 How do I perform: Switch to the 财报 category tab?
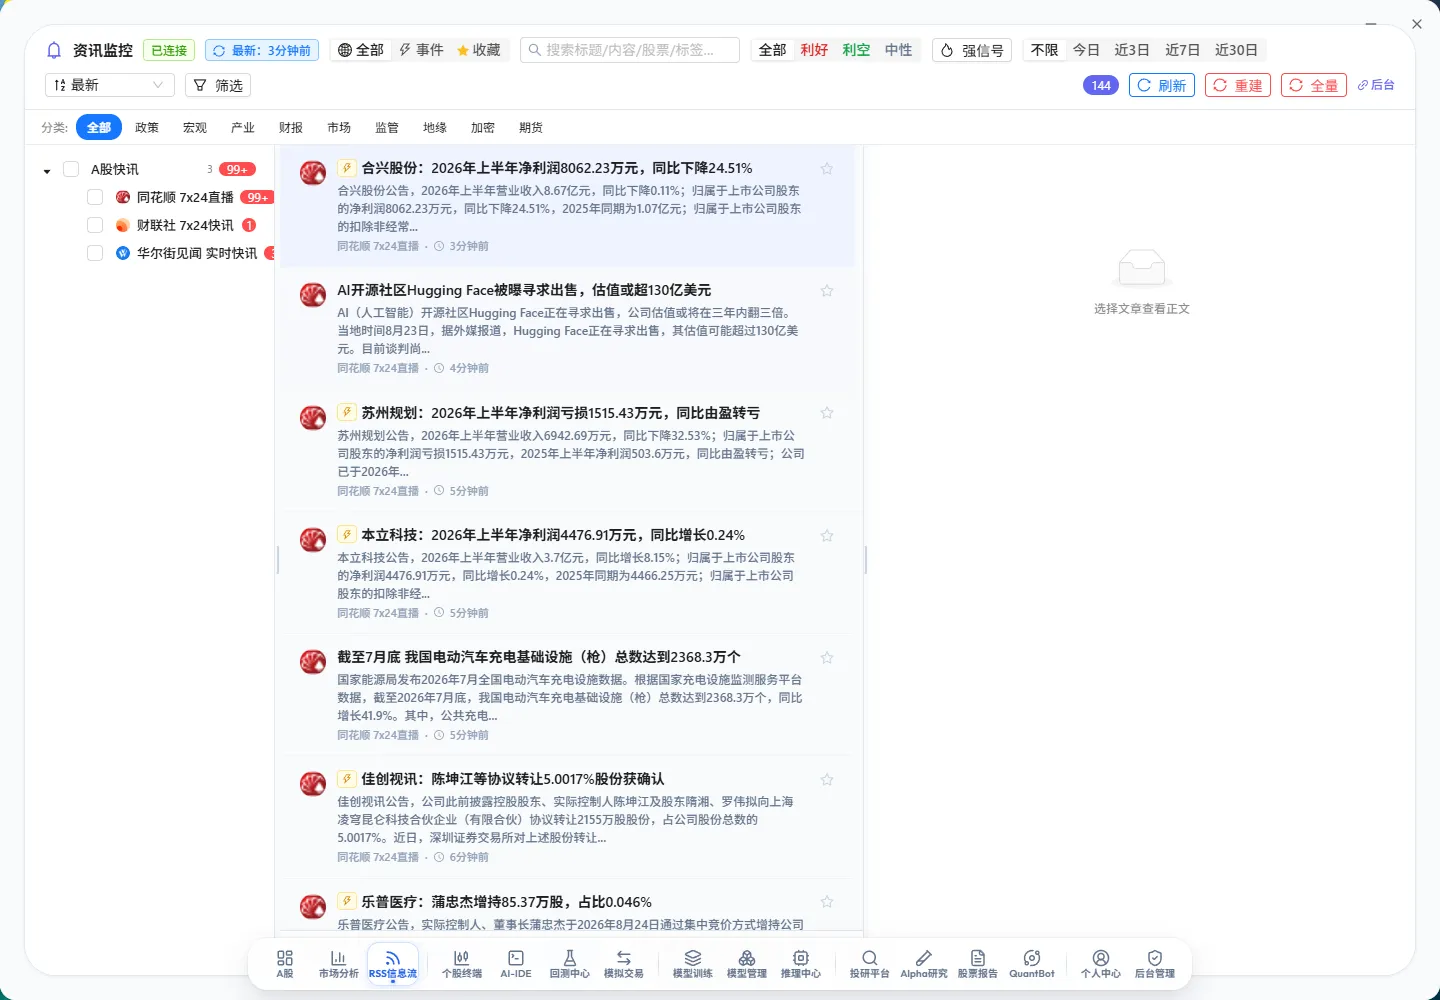(x=291, y=127)
